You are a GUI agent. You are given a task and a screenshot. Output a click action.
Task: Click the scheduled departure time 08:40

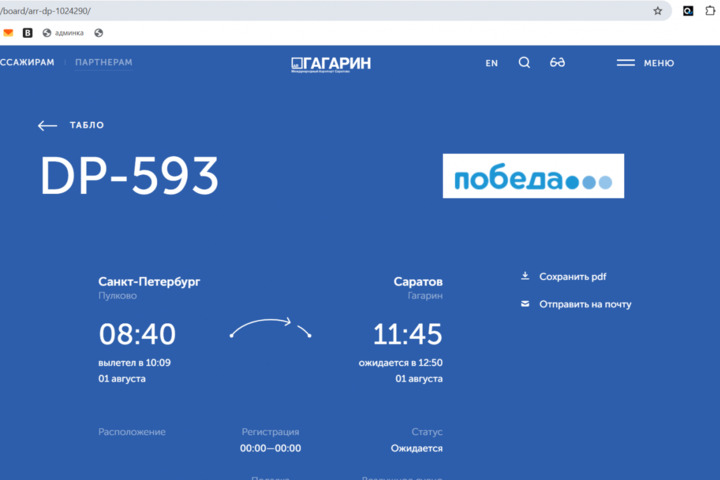137,334
